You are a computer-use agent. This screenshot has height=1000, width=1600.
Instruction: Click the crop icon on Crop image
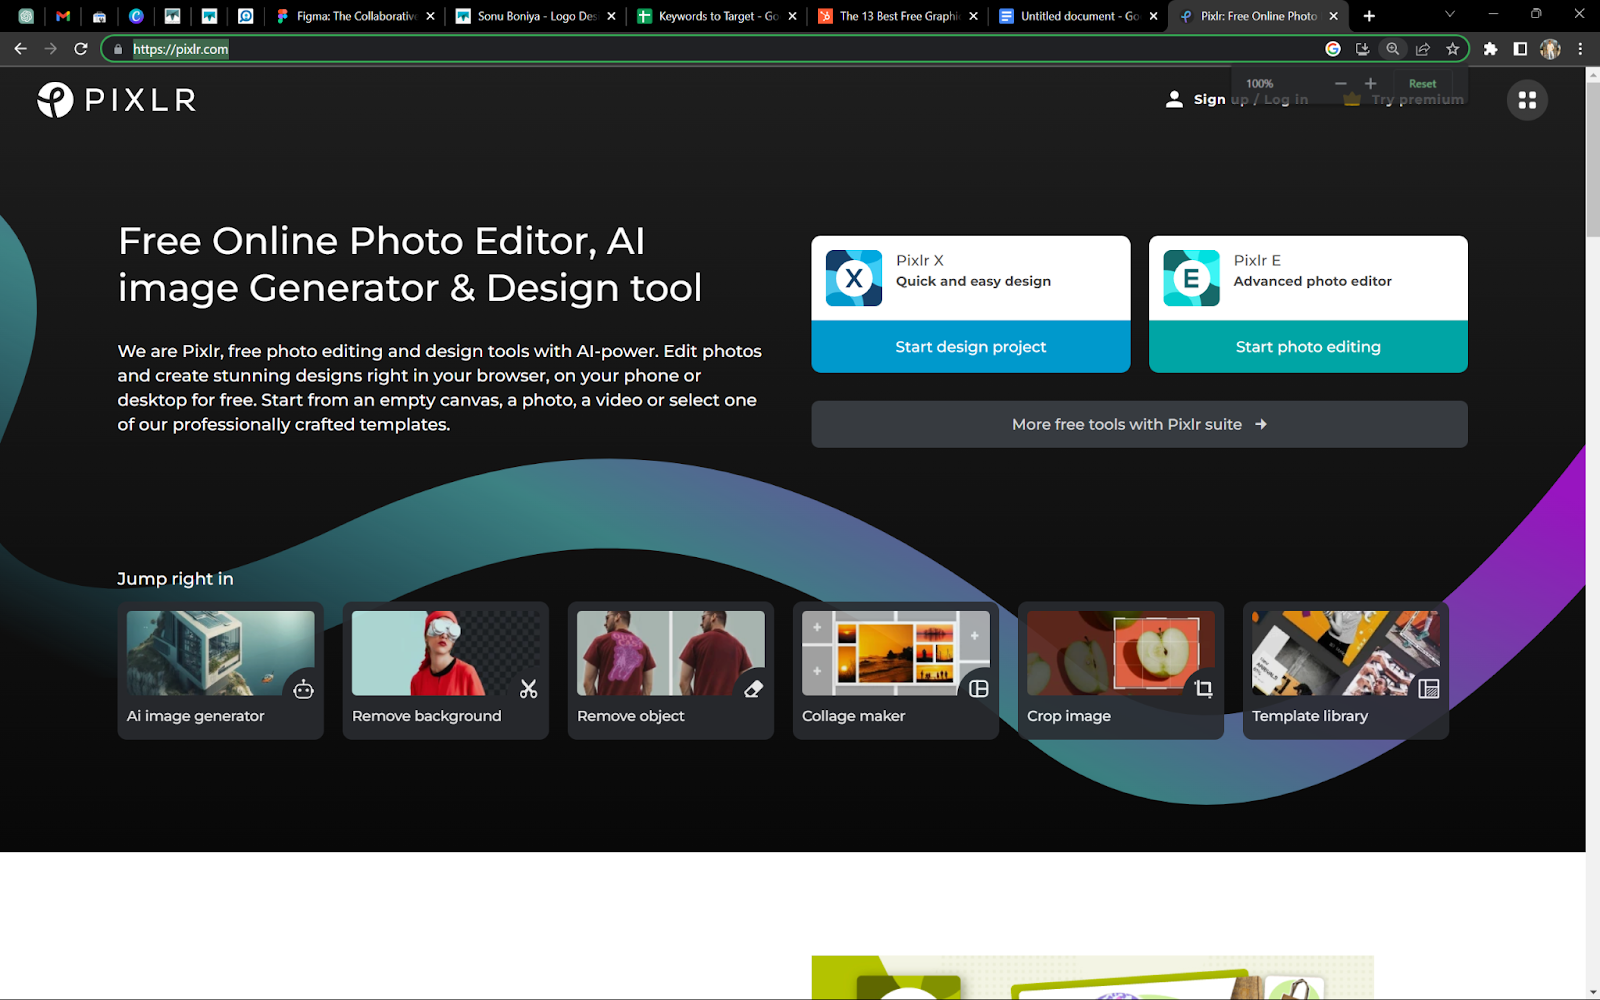click(1204, 689)
